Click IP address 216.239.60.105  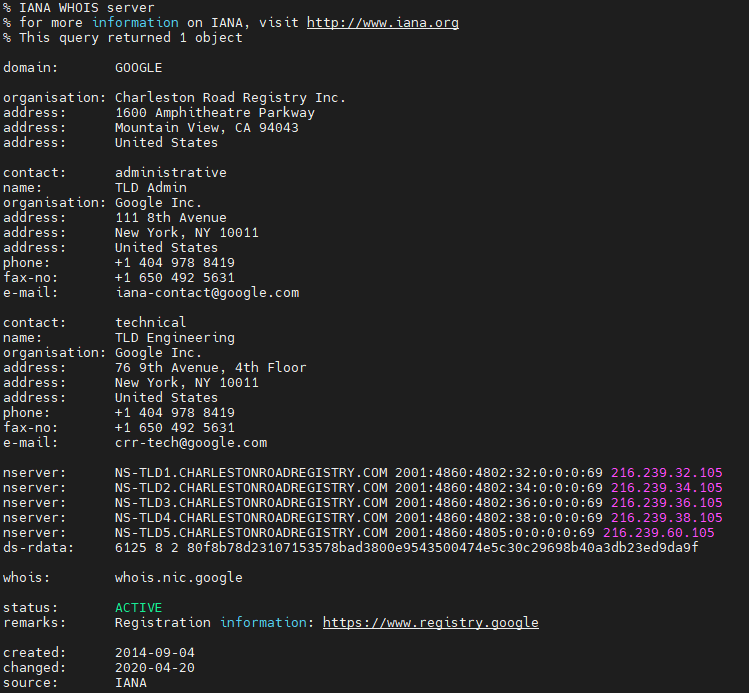pyautogui.click(x=659, y=533)
